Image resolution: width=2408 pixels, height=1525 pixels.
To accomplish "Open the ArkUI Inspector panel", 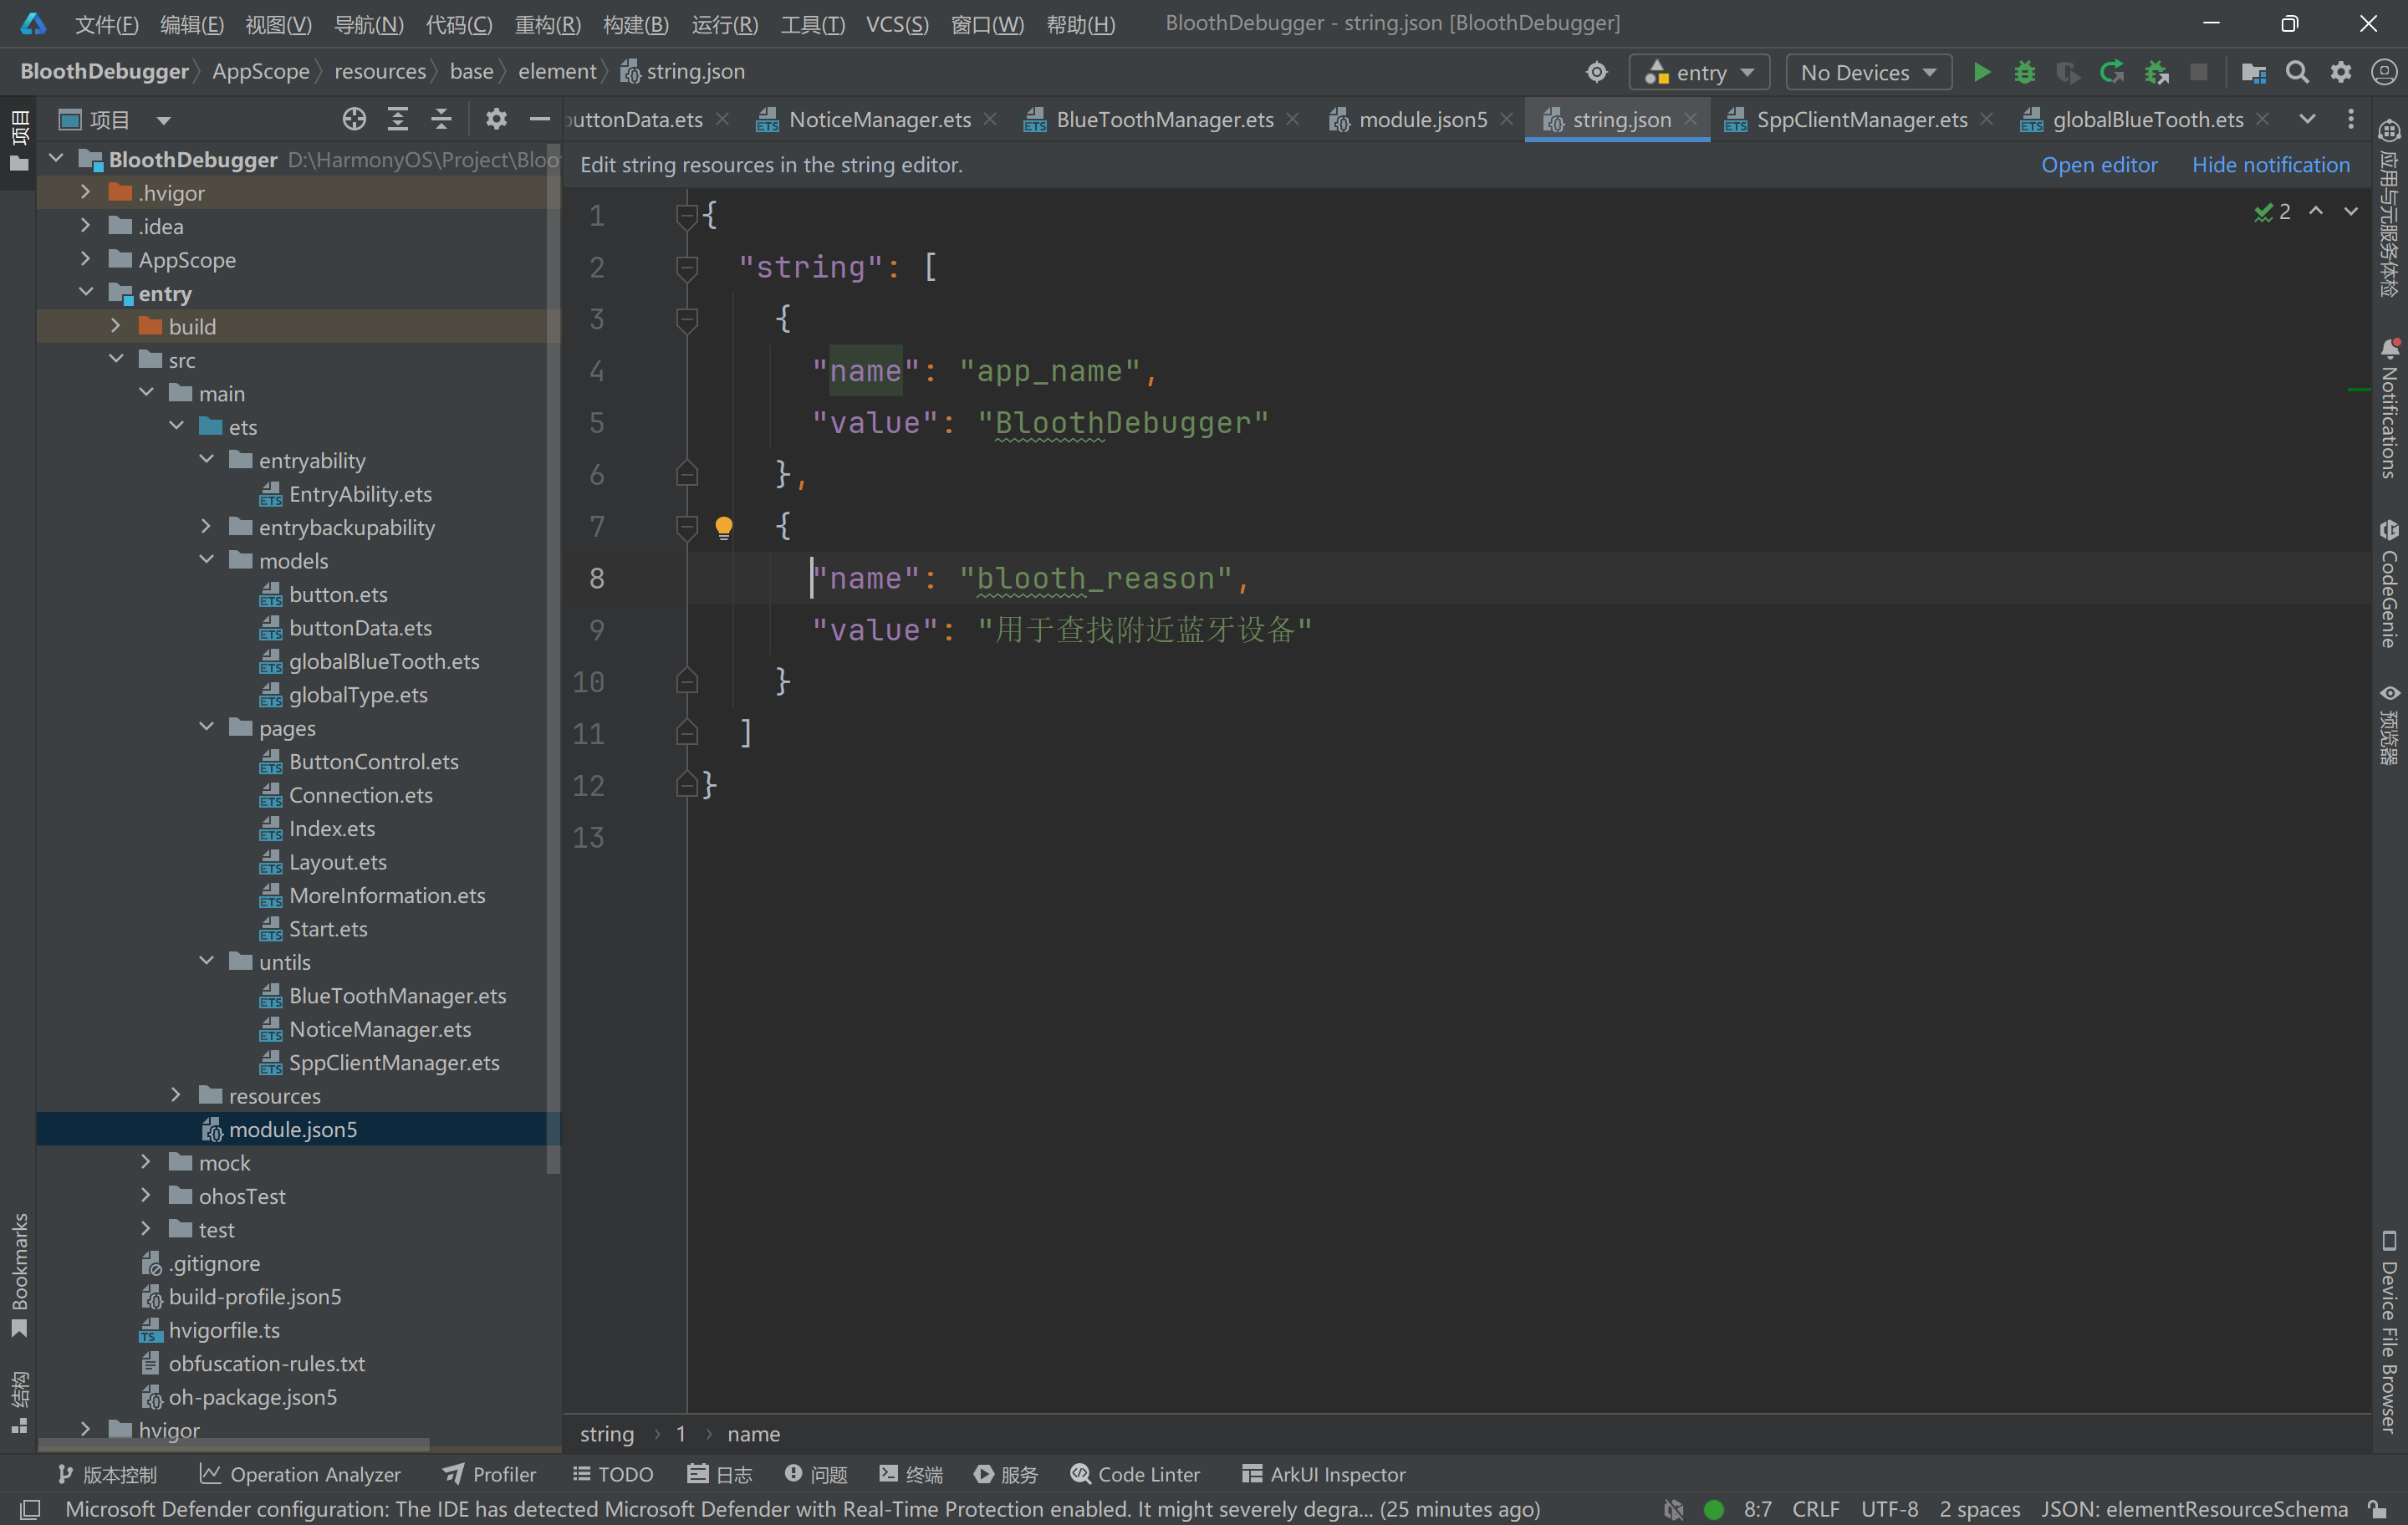I will [x=1323, y=1474].
